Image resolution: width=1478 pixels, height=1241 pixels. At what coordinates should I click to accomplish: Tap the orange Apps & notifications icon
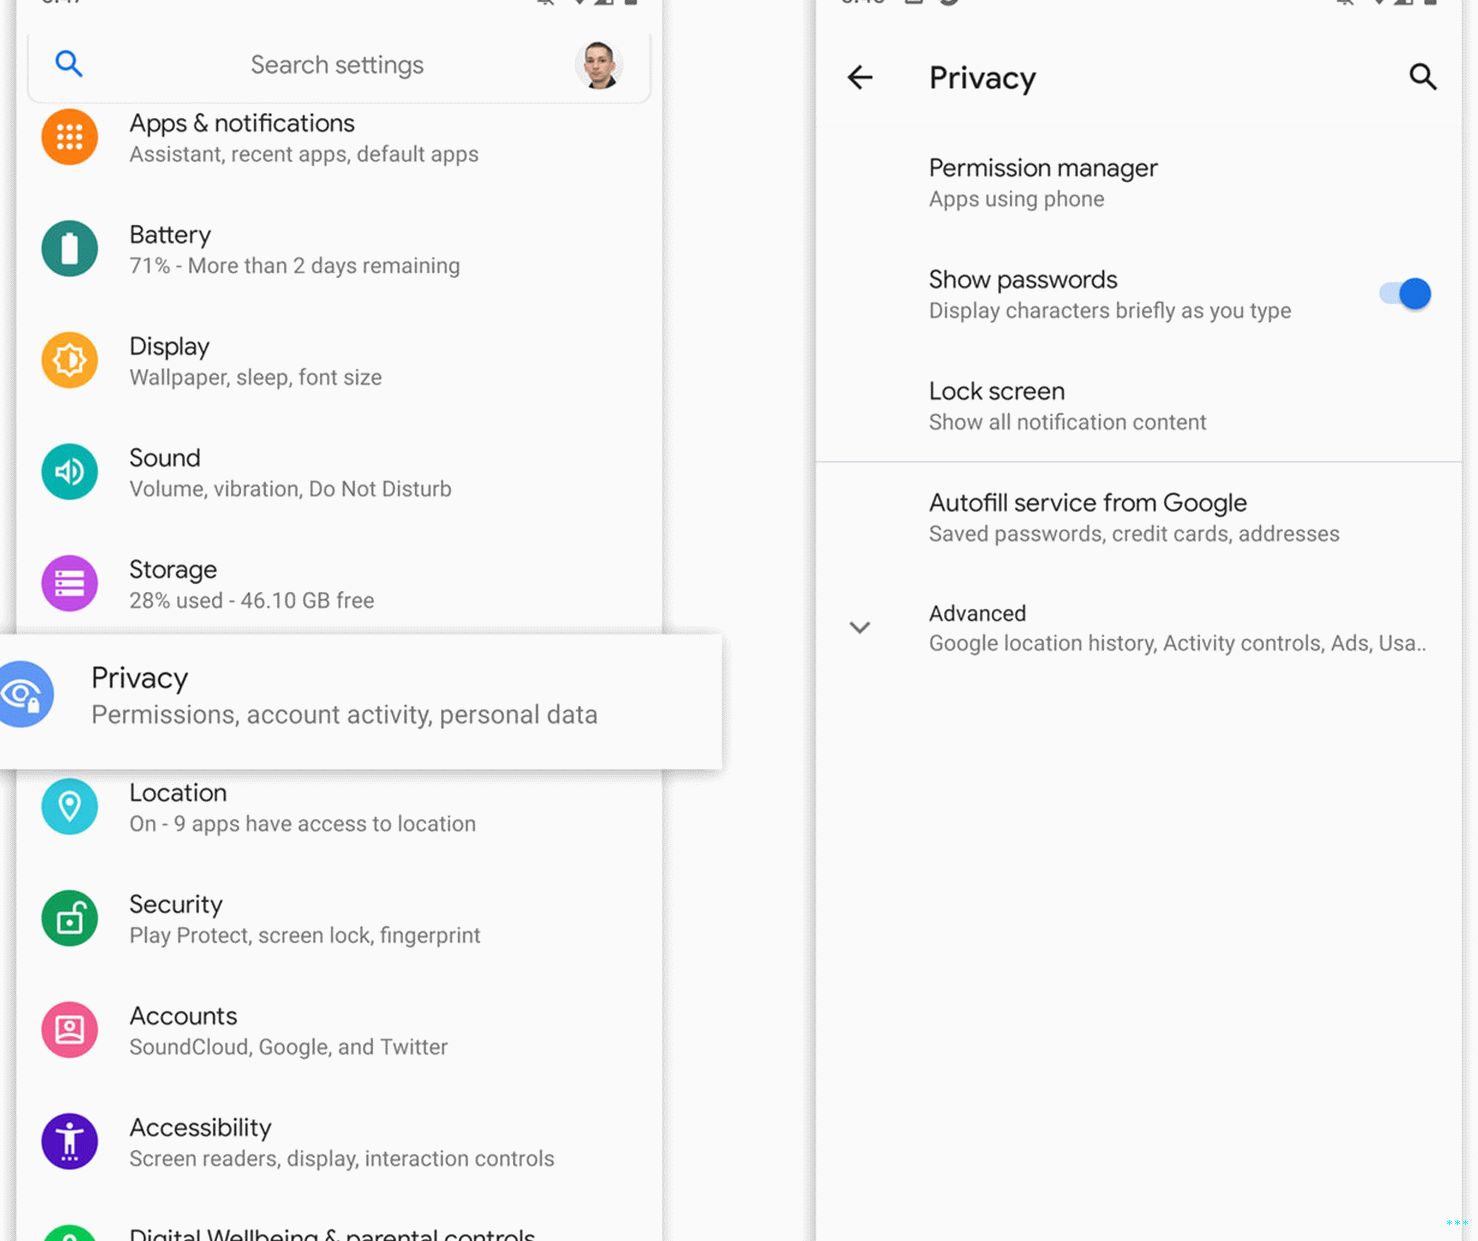(69, 137)
